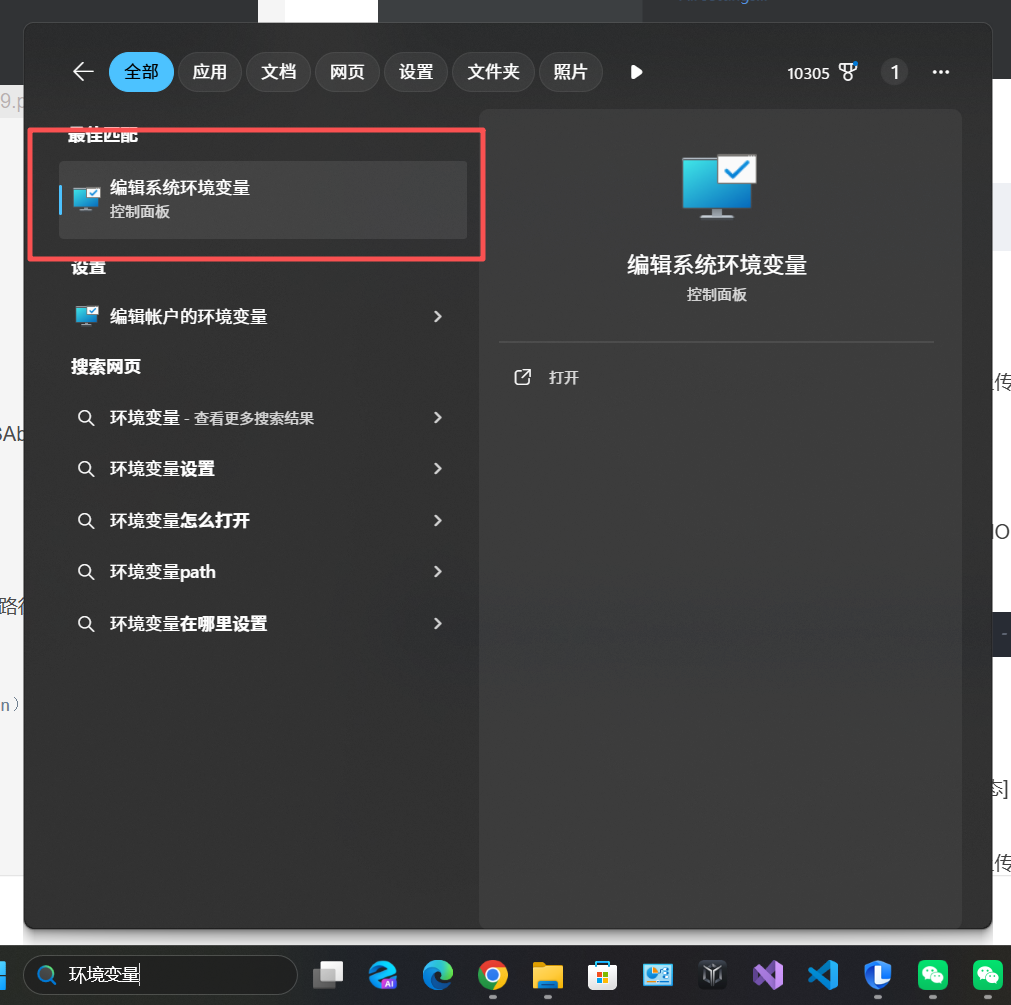The image size is (1011, 1005).
Task: Expand the 环境变量path web search suggestion
Action: [437, 571]
